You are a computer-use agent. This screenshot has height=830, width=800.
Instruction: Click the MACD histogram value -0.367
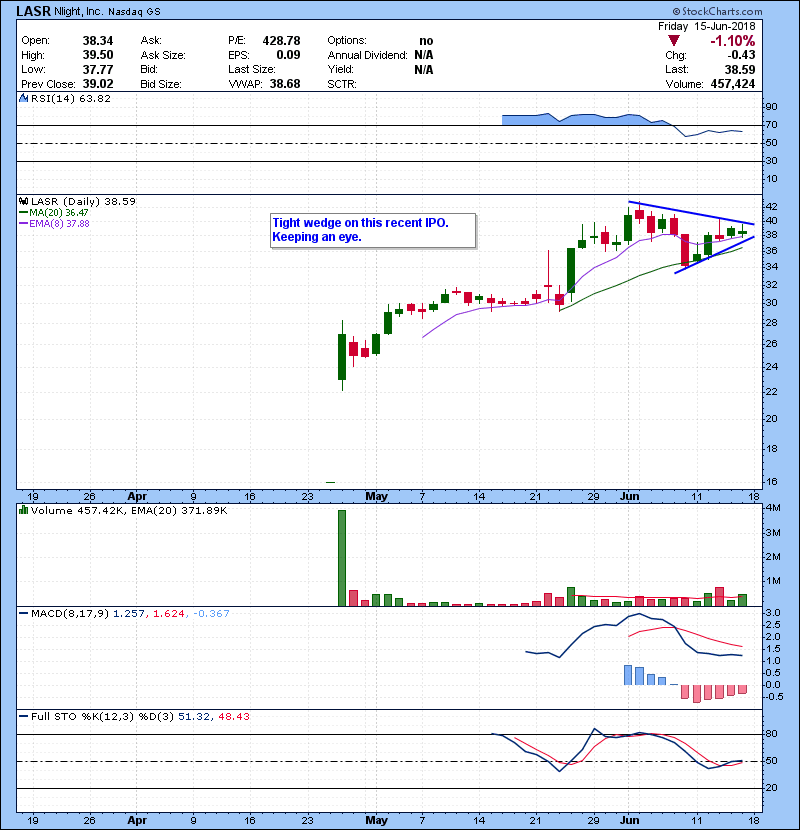coord(211,614)
